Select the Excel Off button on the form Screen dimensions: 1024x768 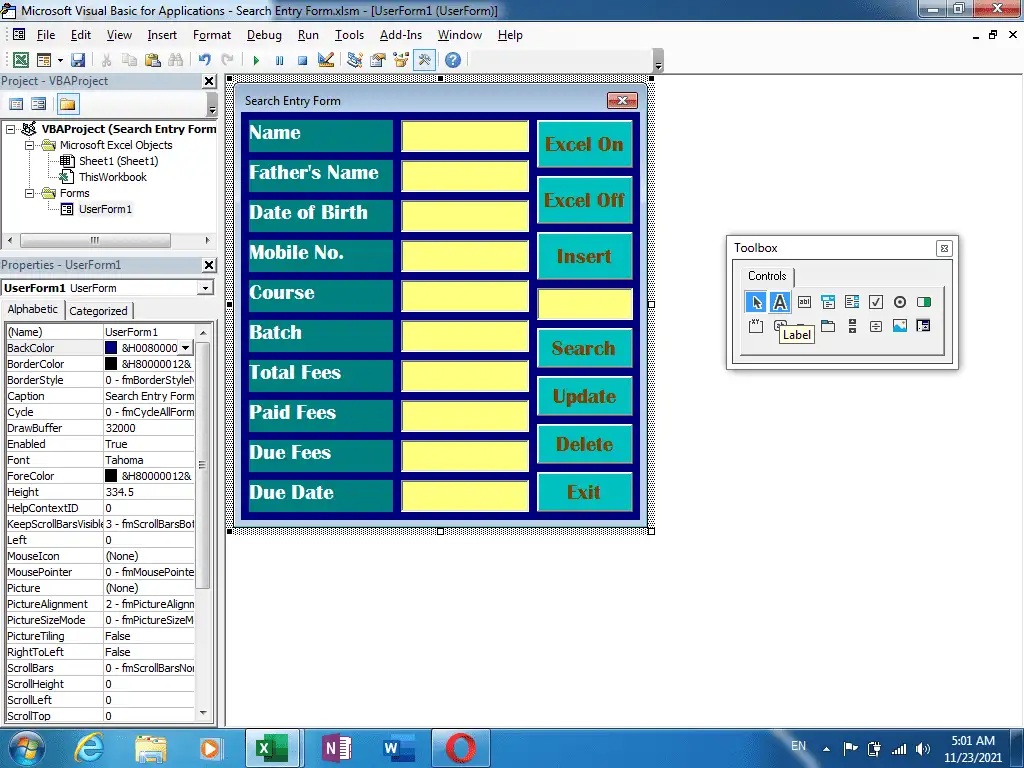coord(584,200)
